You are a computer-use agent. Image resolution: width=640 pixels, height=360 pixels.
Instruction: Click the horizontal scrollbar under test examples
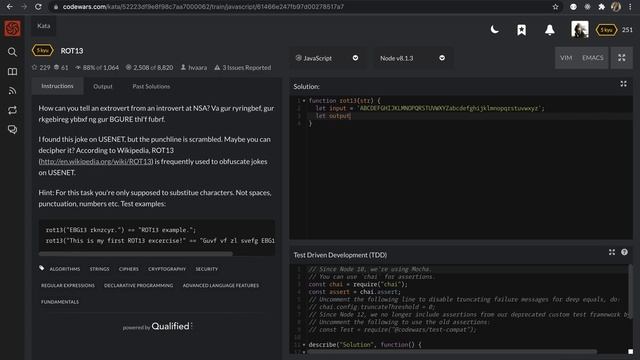pos(136,254)
